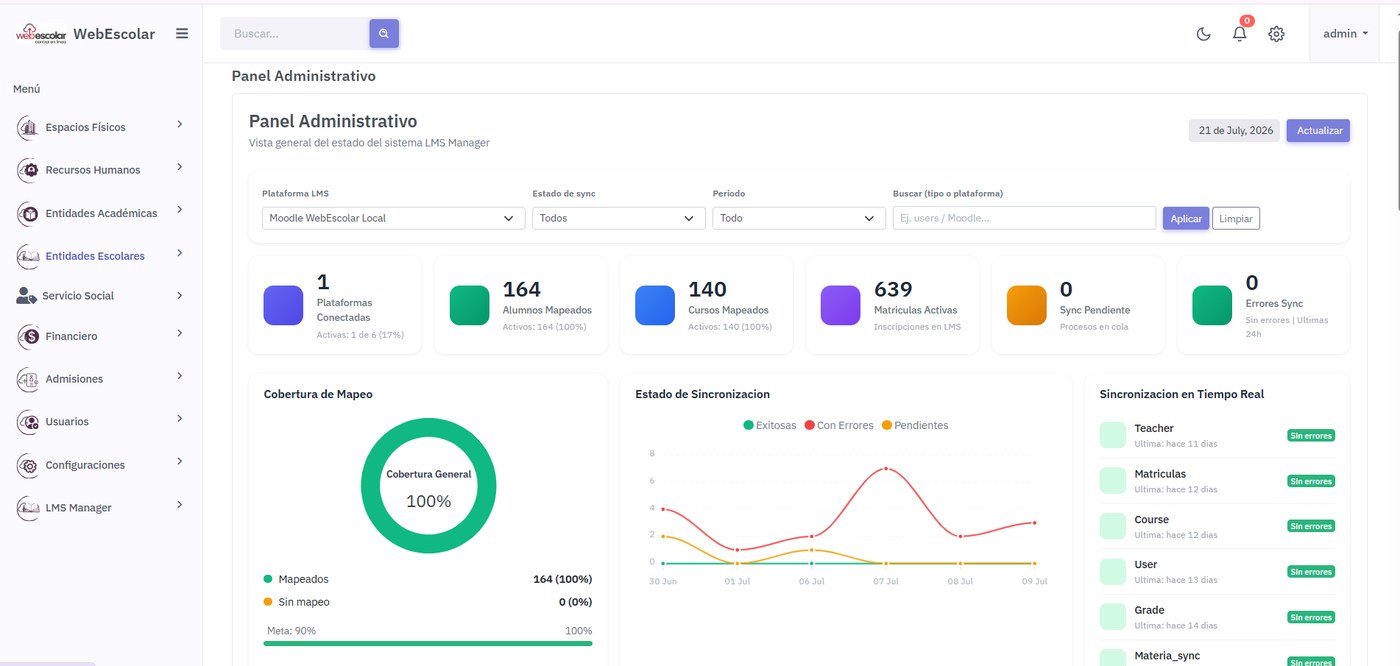Screen dimensions: 1400x666
Task: Expand Entidades Escolares chevron
Action: pyautogui.click(x=179, y=253)
